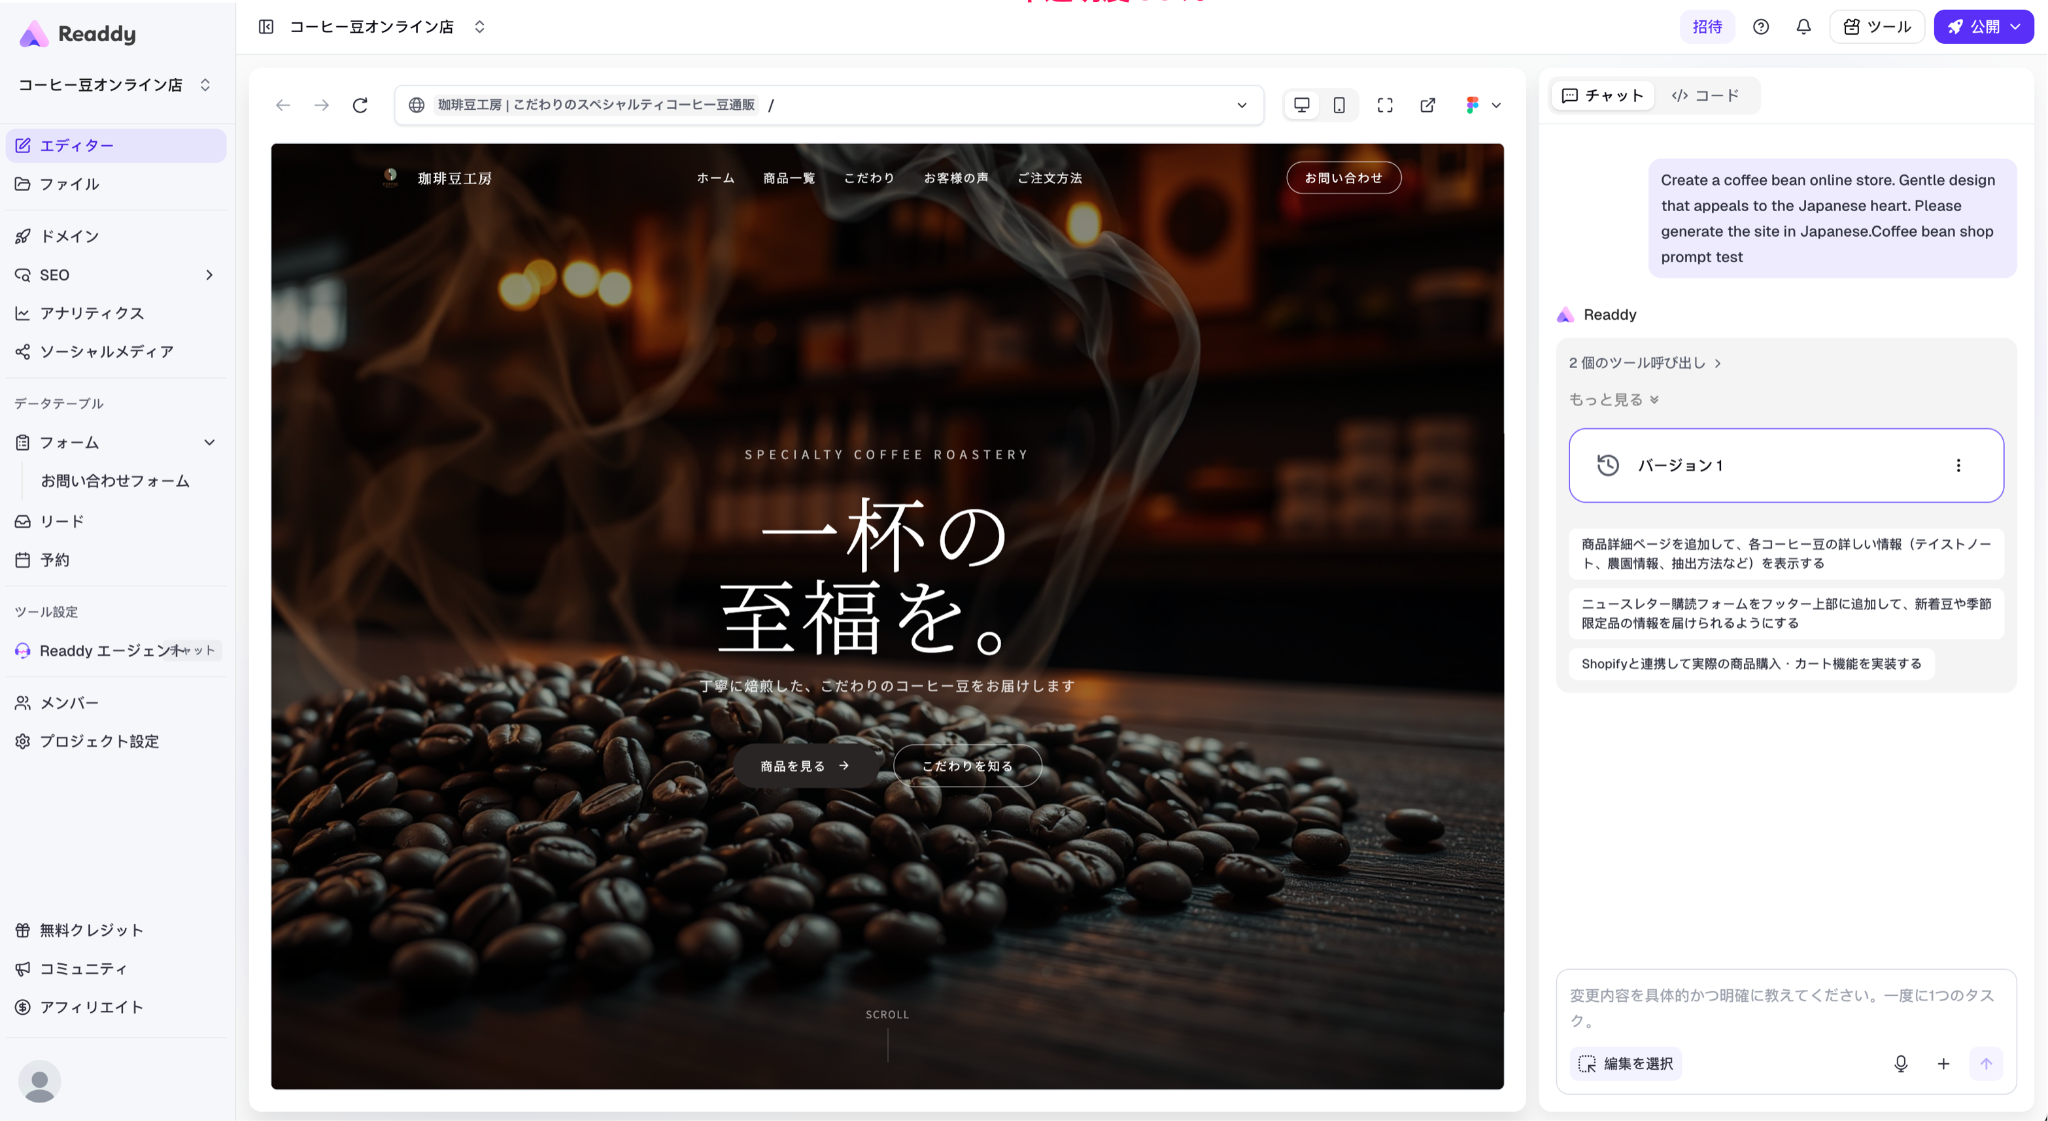The width and height of the screenshot is (2048, 1121).
Task: Click お客様の声 in site nav
Action: point(956,178)
